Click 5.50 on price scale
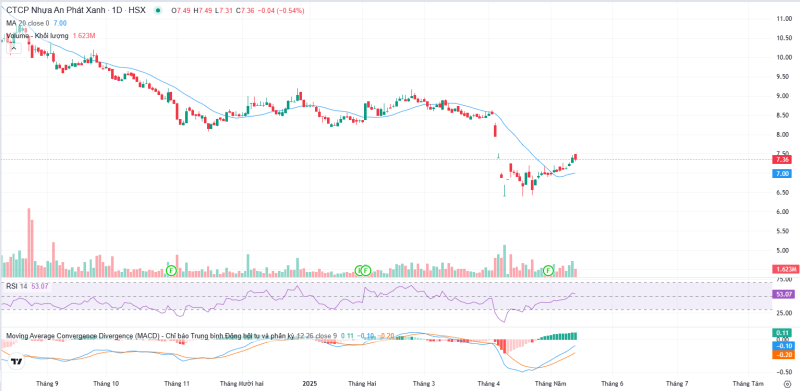Screen dimensions: 800x391 coord(784,231)
